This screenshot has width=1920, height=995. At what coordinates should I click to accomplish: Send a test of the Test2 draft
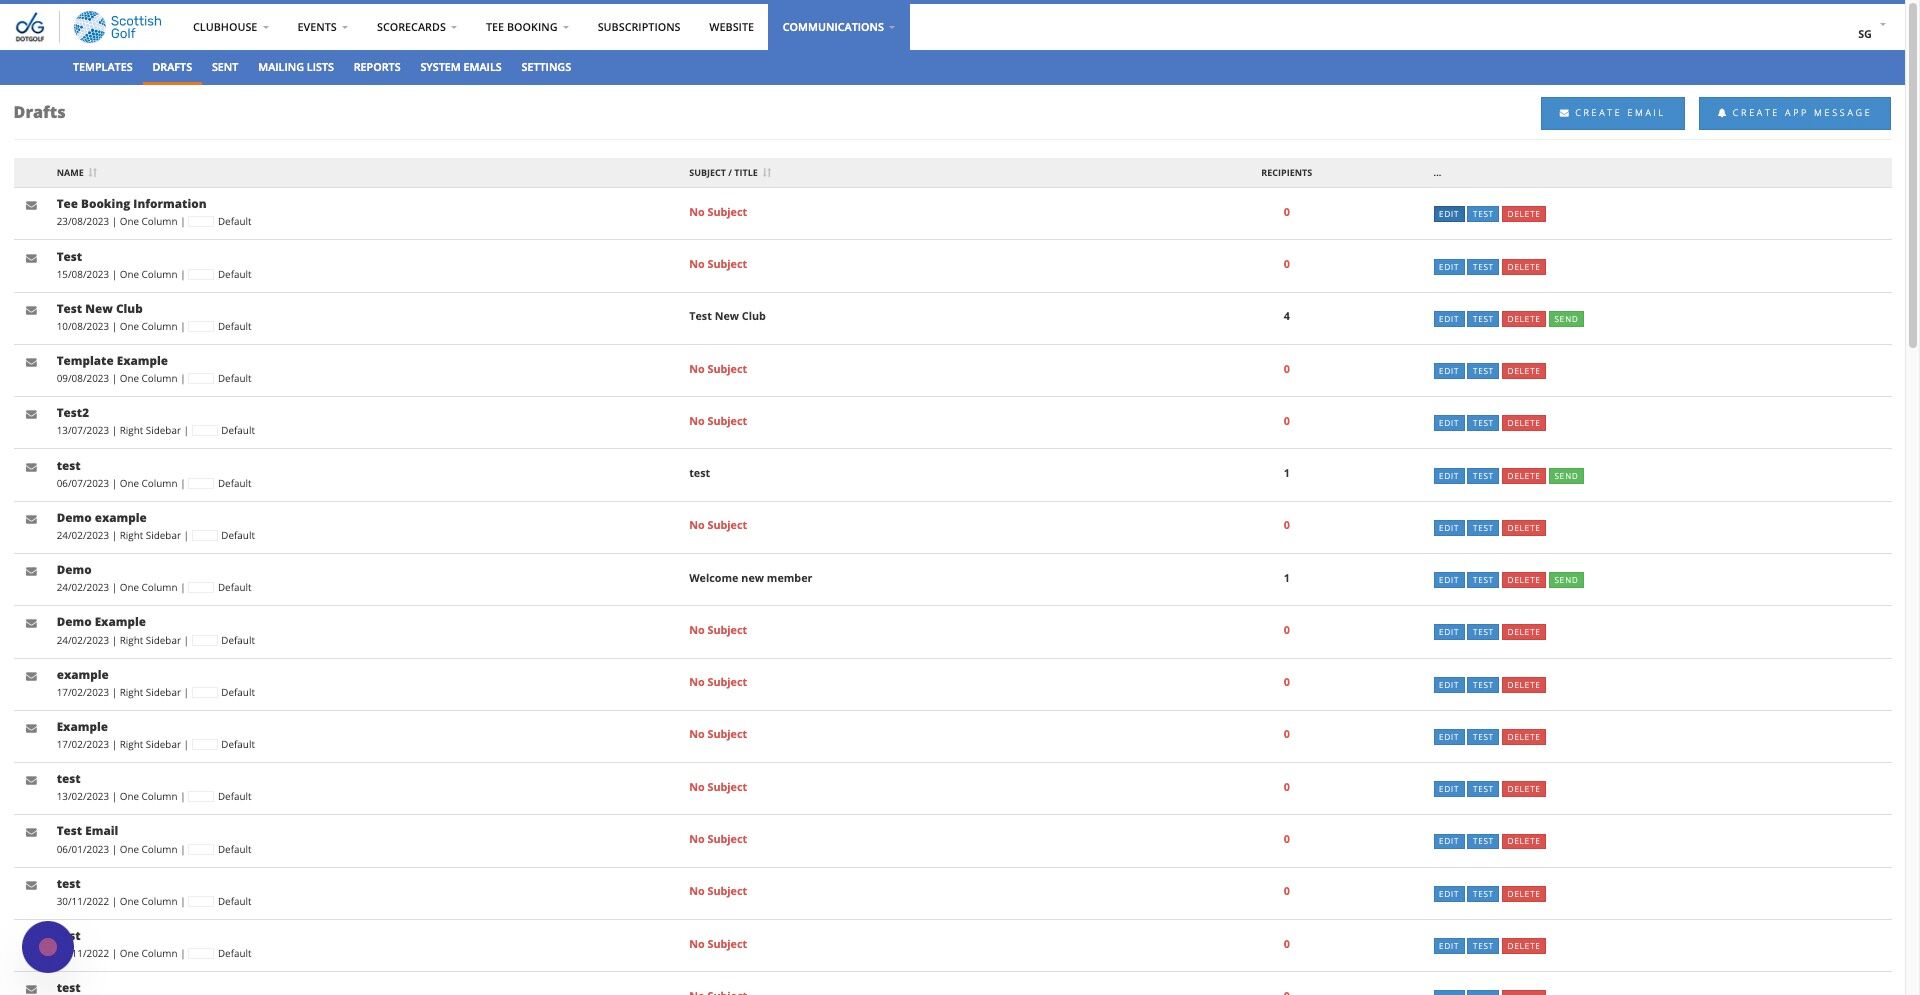click(1483, 423)
